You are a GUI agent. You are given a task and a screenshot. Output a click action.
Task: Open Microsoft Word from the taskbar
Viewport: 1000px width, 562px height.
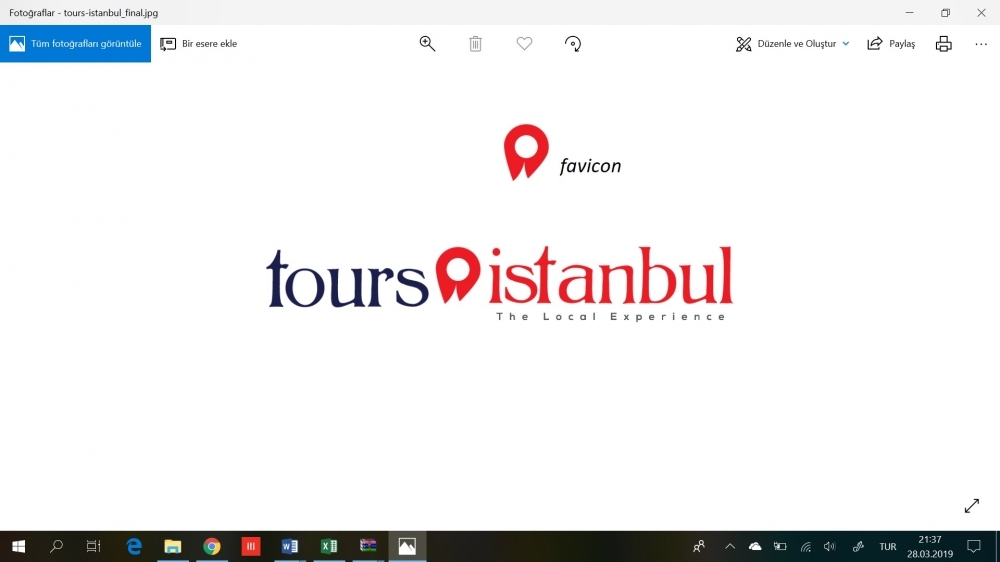tap(290, 546)
